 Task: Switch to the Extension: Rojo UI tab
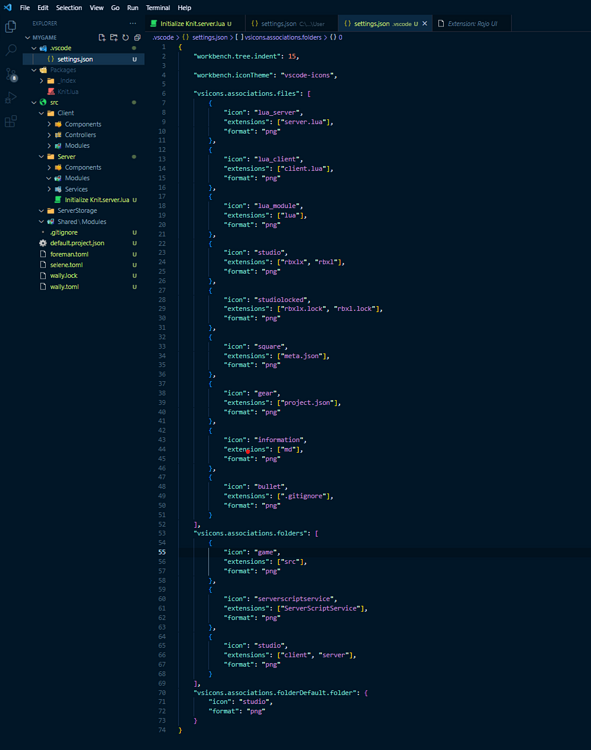[x=472, y=23]
